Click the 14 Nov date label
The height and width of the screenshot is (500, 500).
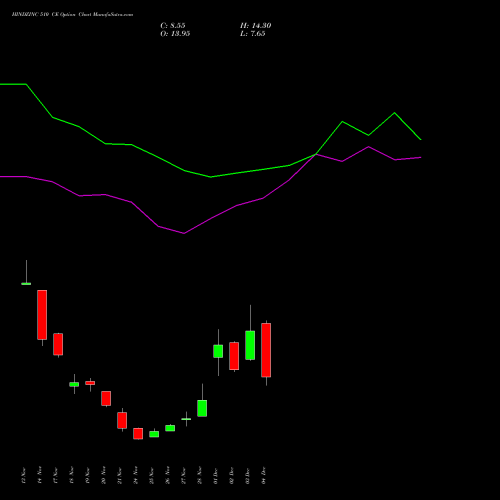(x=40, y=475)
